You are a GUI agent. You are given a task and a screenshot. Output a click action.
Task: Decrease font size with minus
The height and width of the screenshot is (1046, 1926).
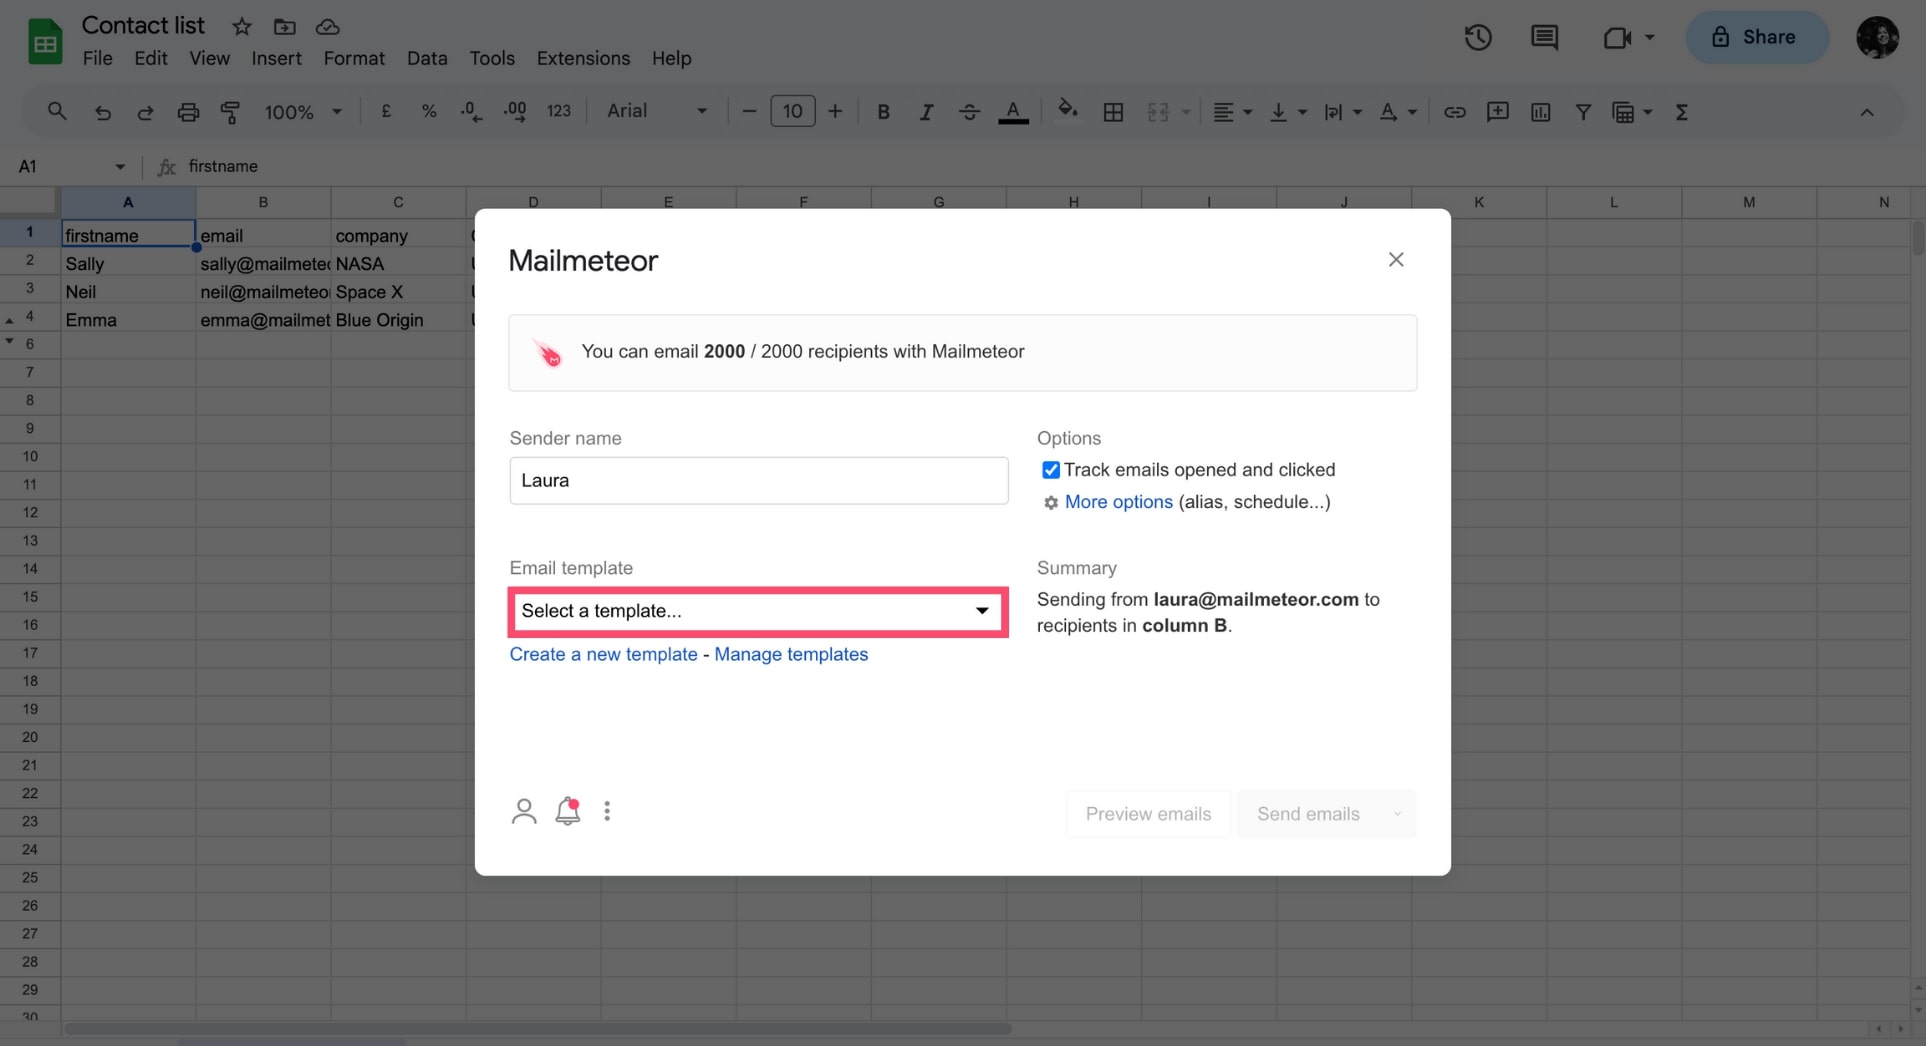click(749, 111)
